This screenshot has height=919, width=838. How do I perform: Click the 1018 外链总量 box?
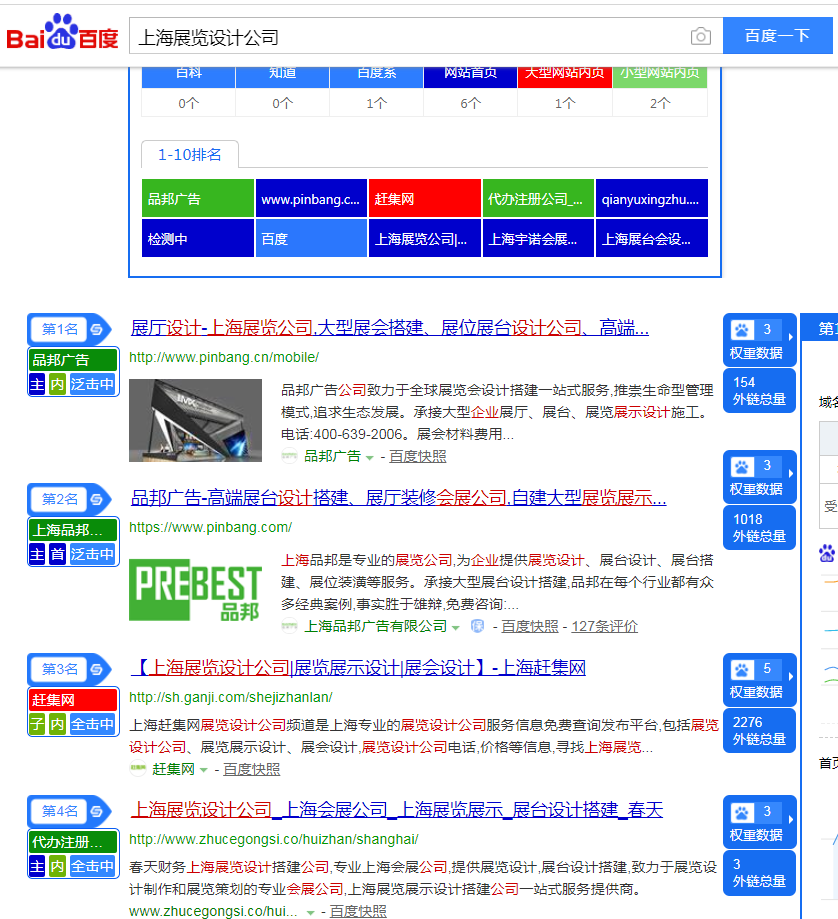759,527
